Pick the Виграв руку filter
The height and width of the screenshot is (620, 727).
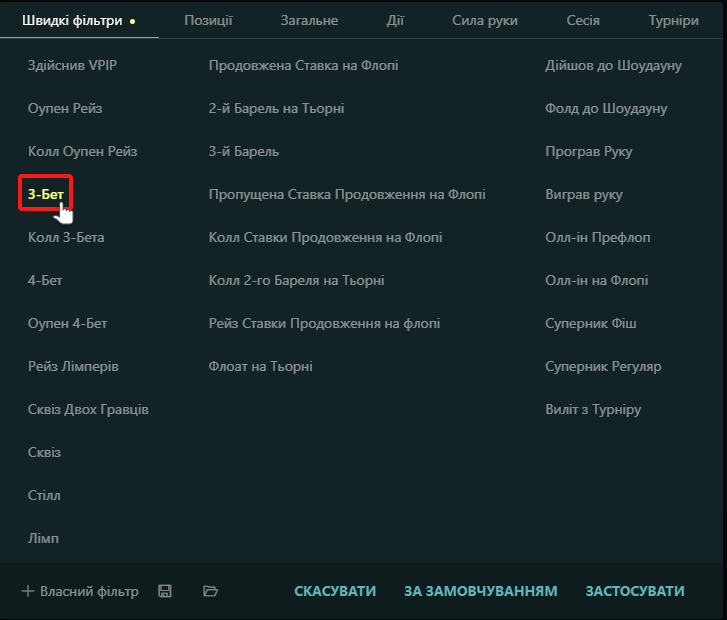(x=584, y=194)
